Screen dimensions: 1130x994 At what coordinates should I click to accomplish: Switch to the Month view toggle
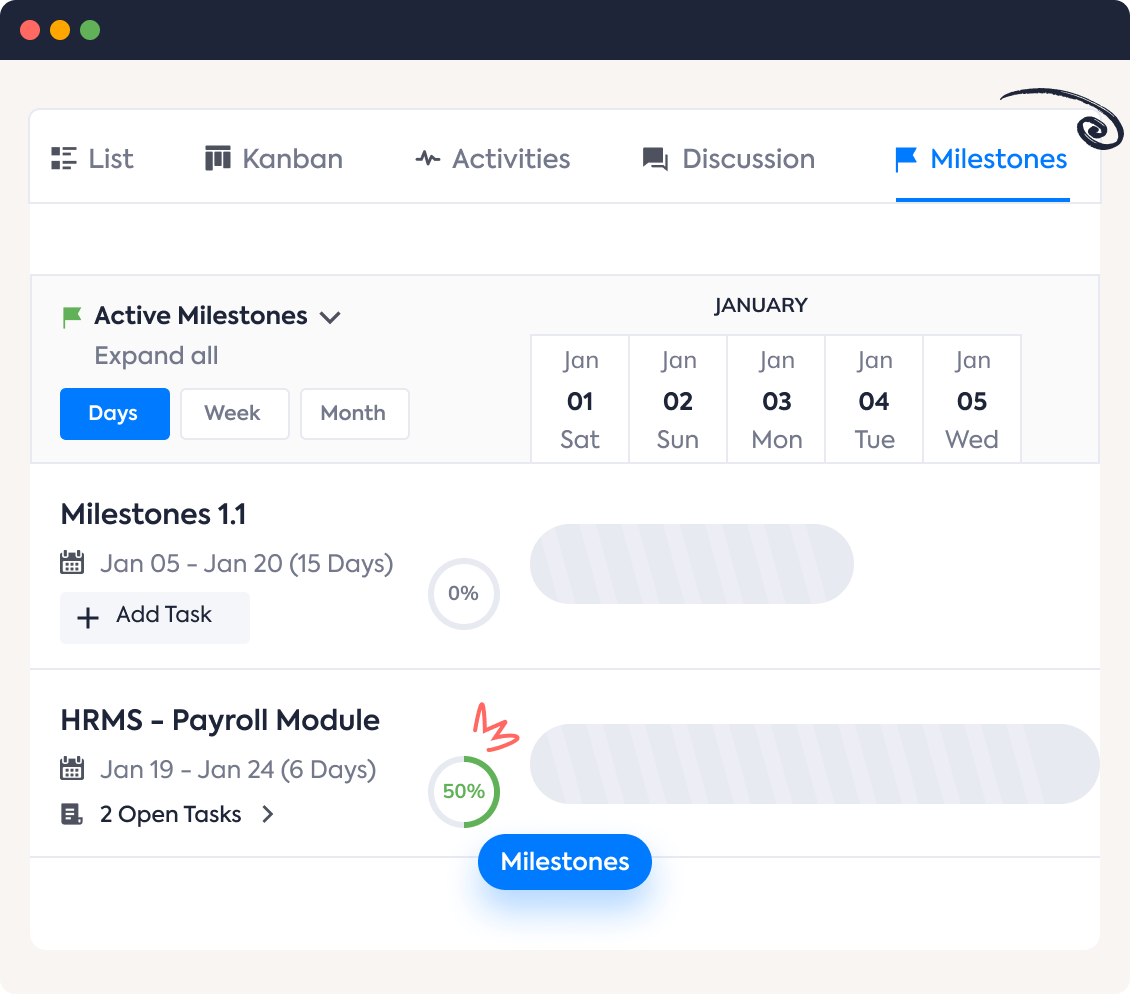pyautogui.click(x=354, y=413)
